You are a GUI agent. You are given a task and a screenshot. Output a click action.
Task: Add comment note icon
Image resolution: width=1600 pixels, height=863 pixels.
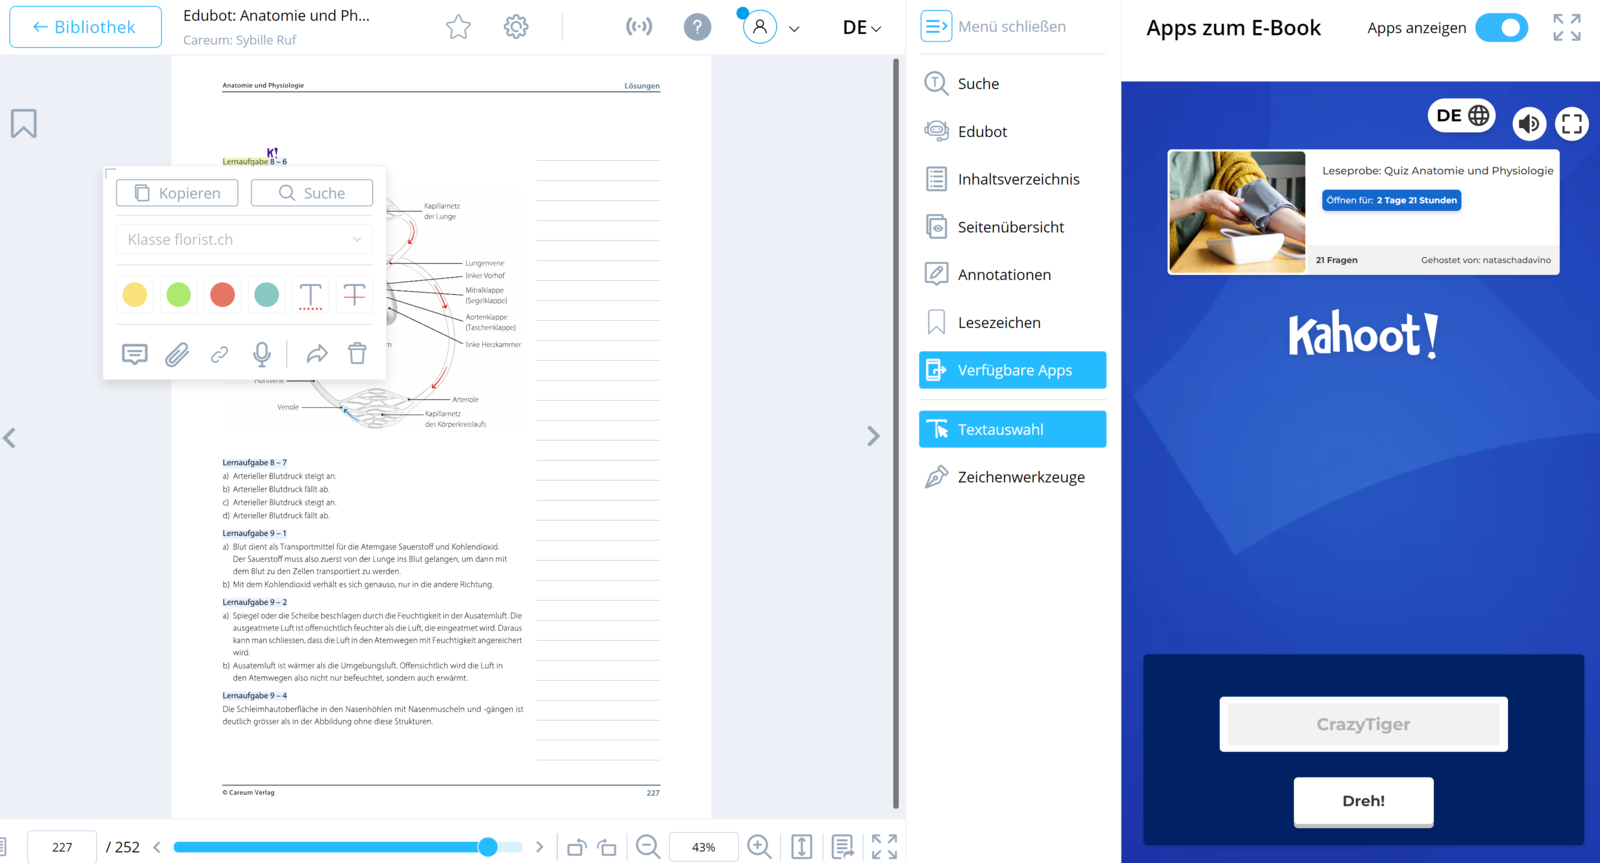[x=135, y=354]
